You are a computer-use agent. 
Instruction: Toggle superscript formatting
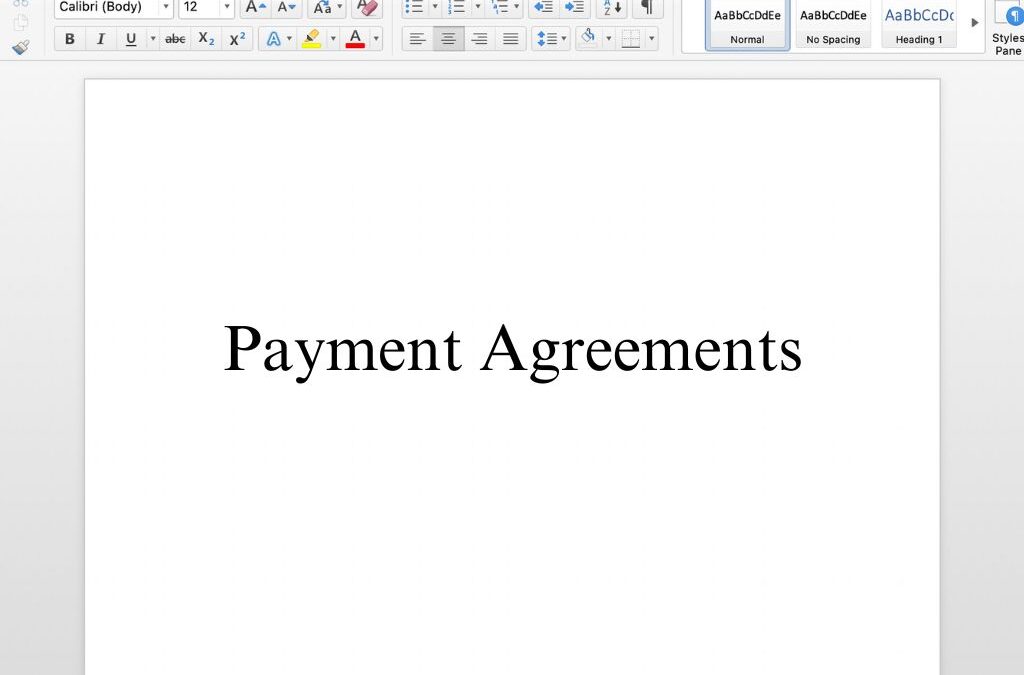click(x=237, y=39)
